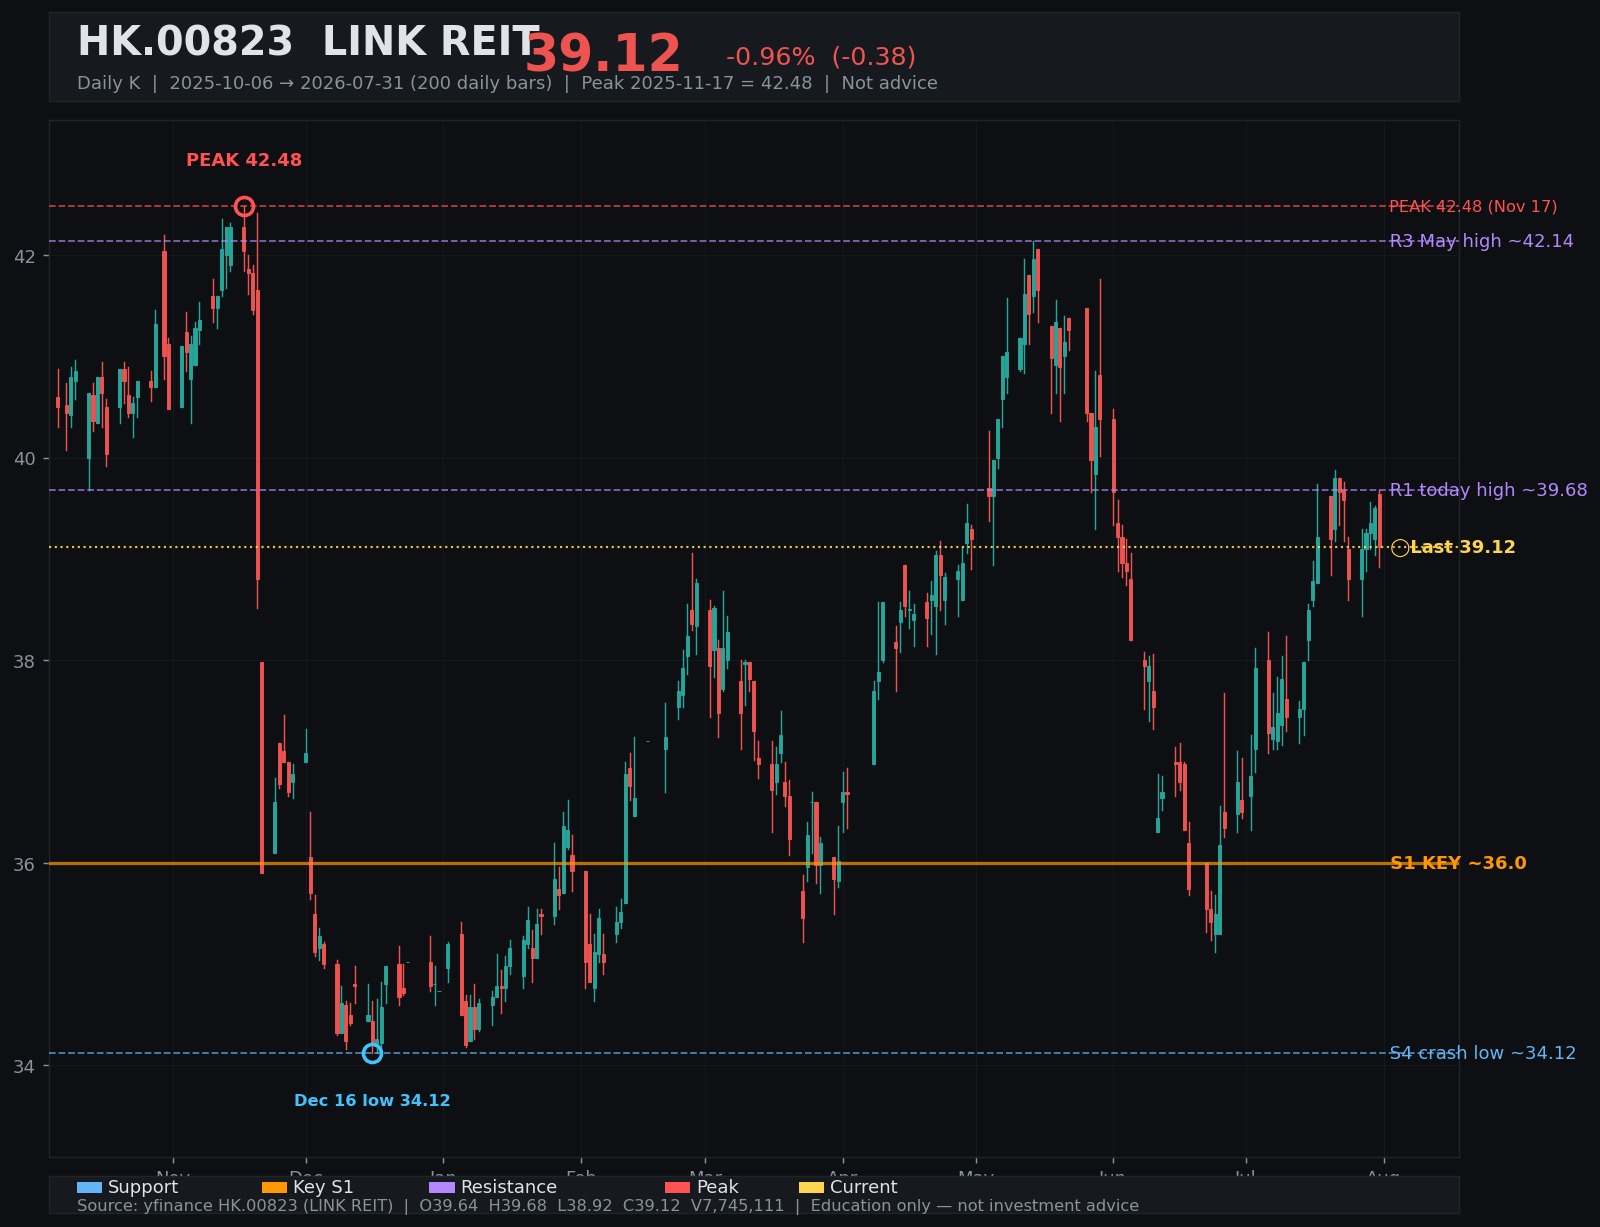Click the 'Current' legend label
Image resolution: width=1600 pixels, height=1227 pixels.
pyautogui.click(x=864, y=1188)
